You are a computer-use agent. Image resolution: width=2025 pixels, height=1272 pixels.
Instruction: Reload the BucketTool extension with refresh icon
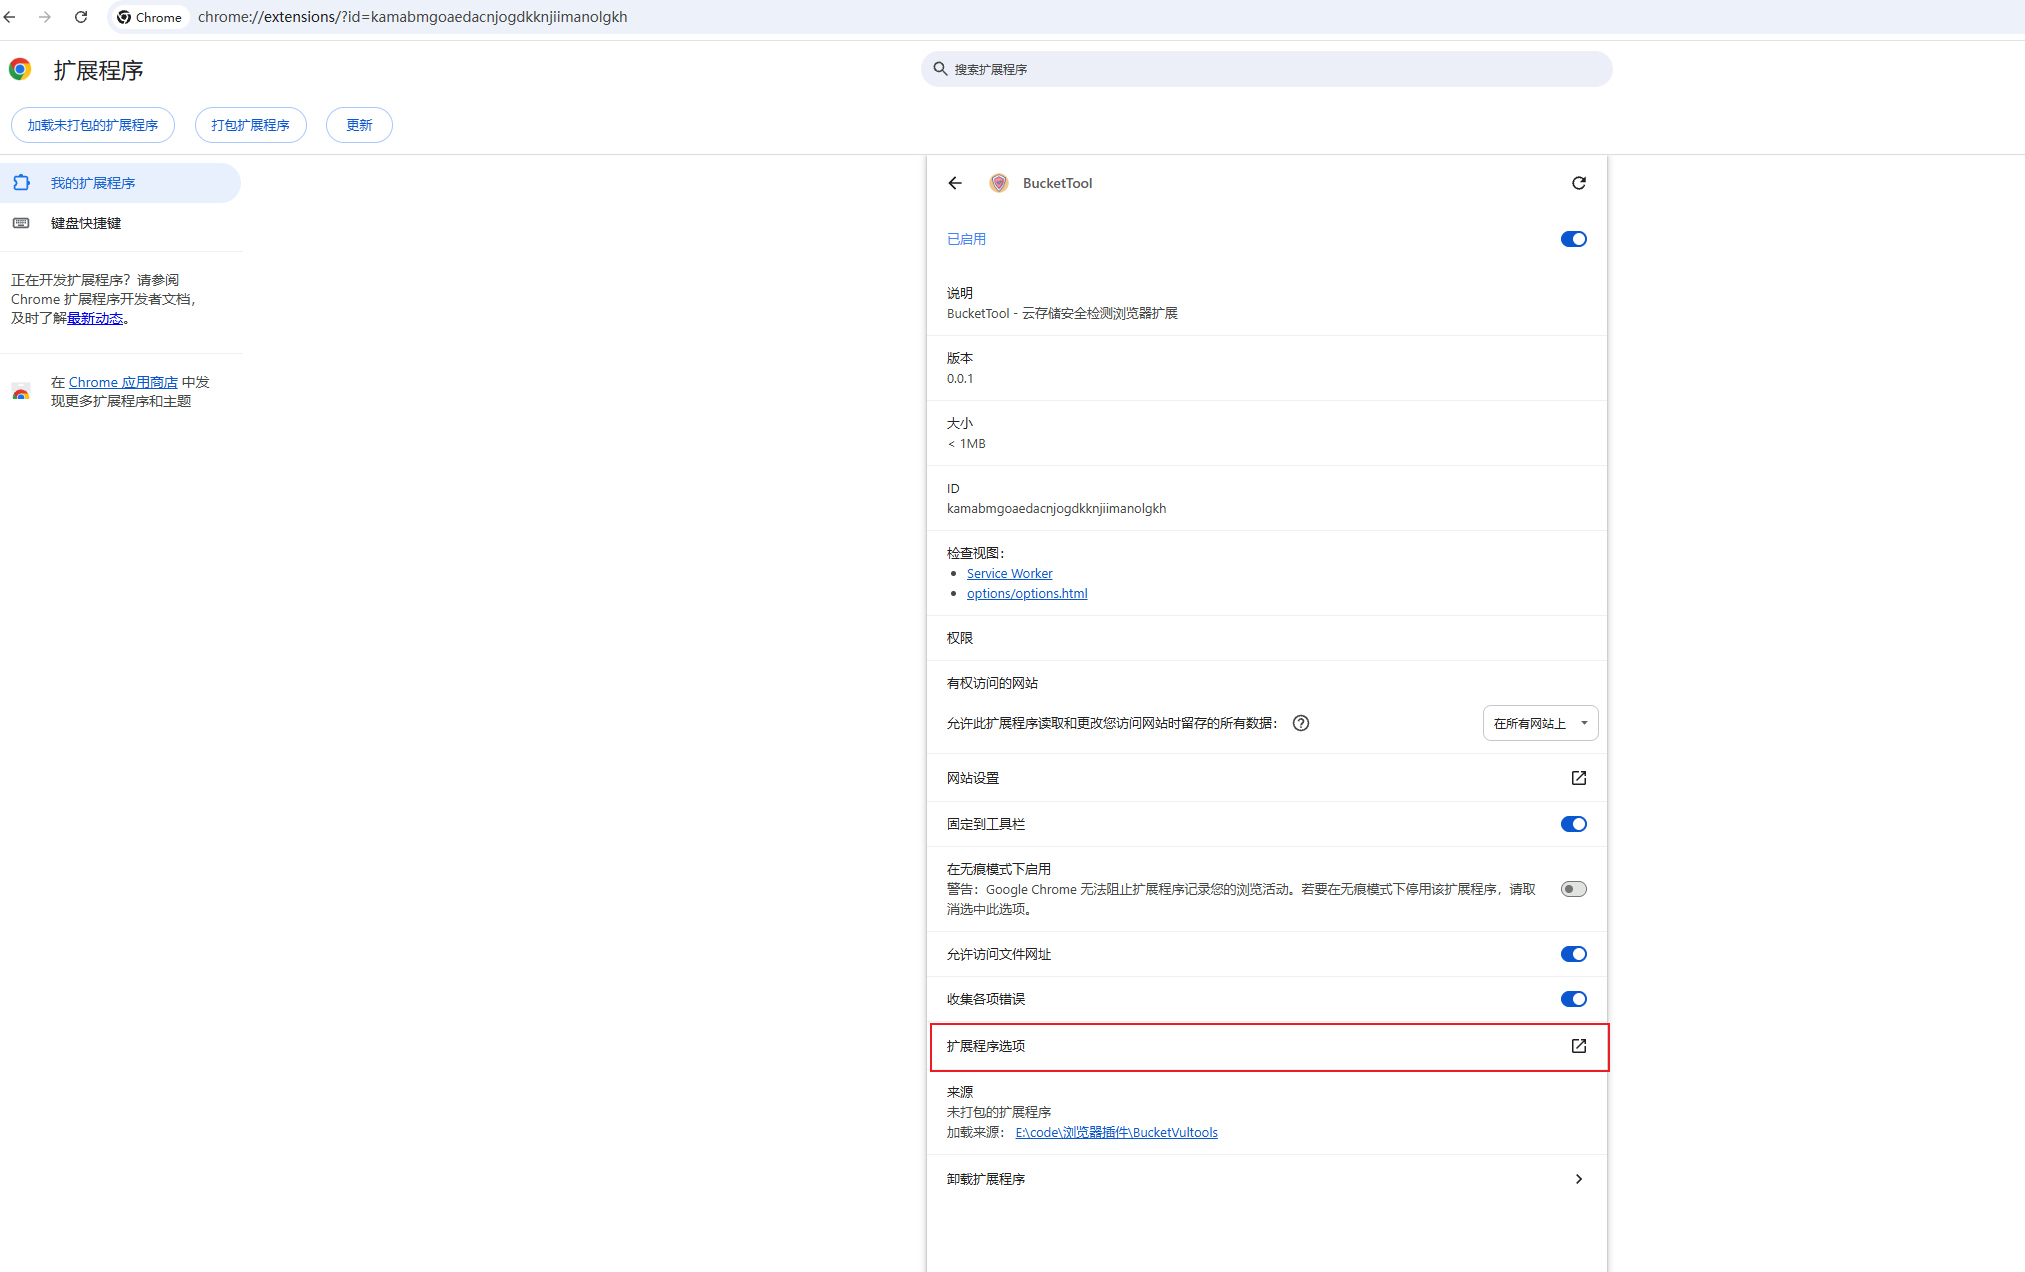tap(1578, 183)
